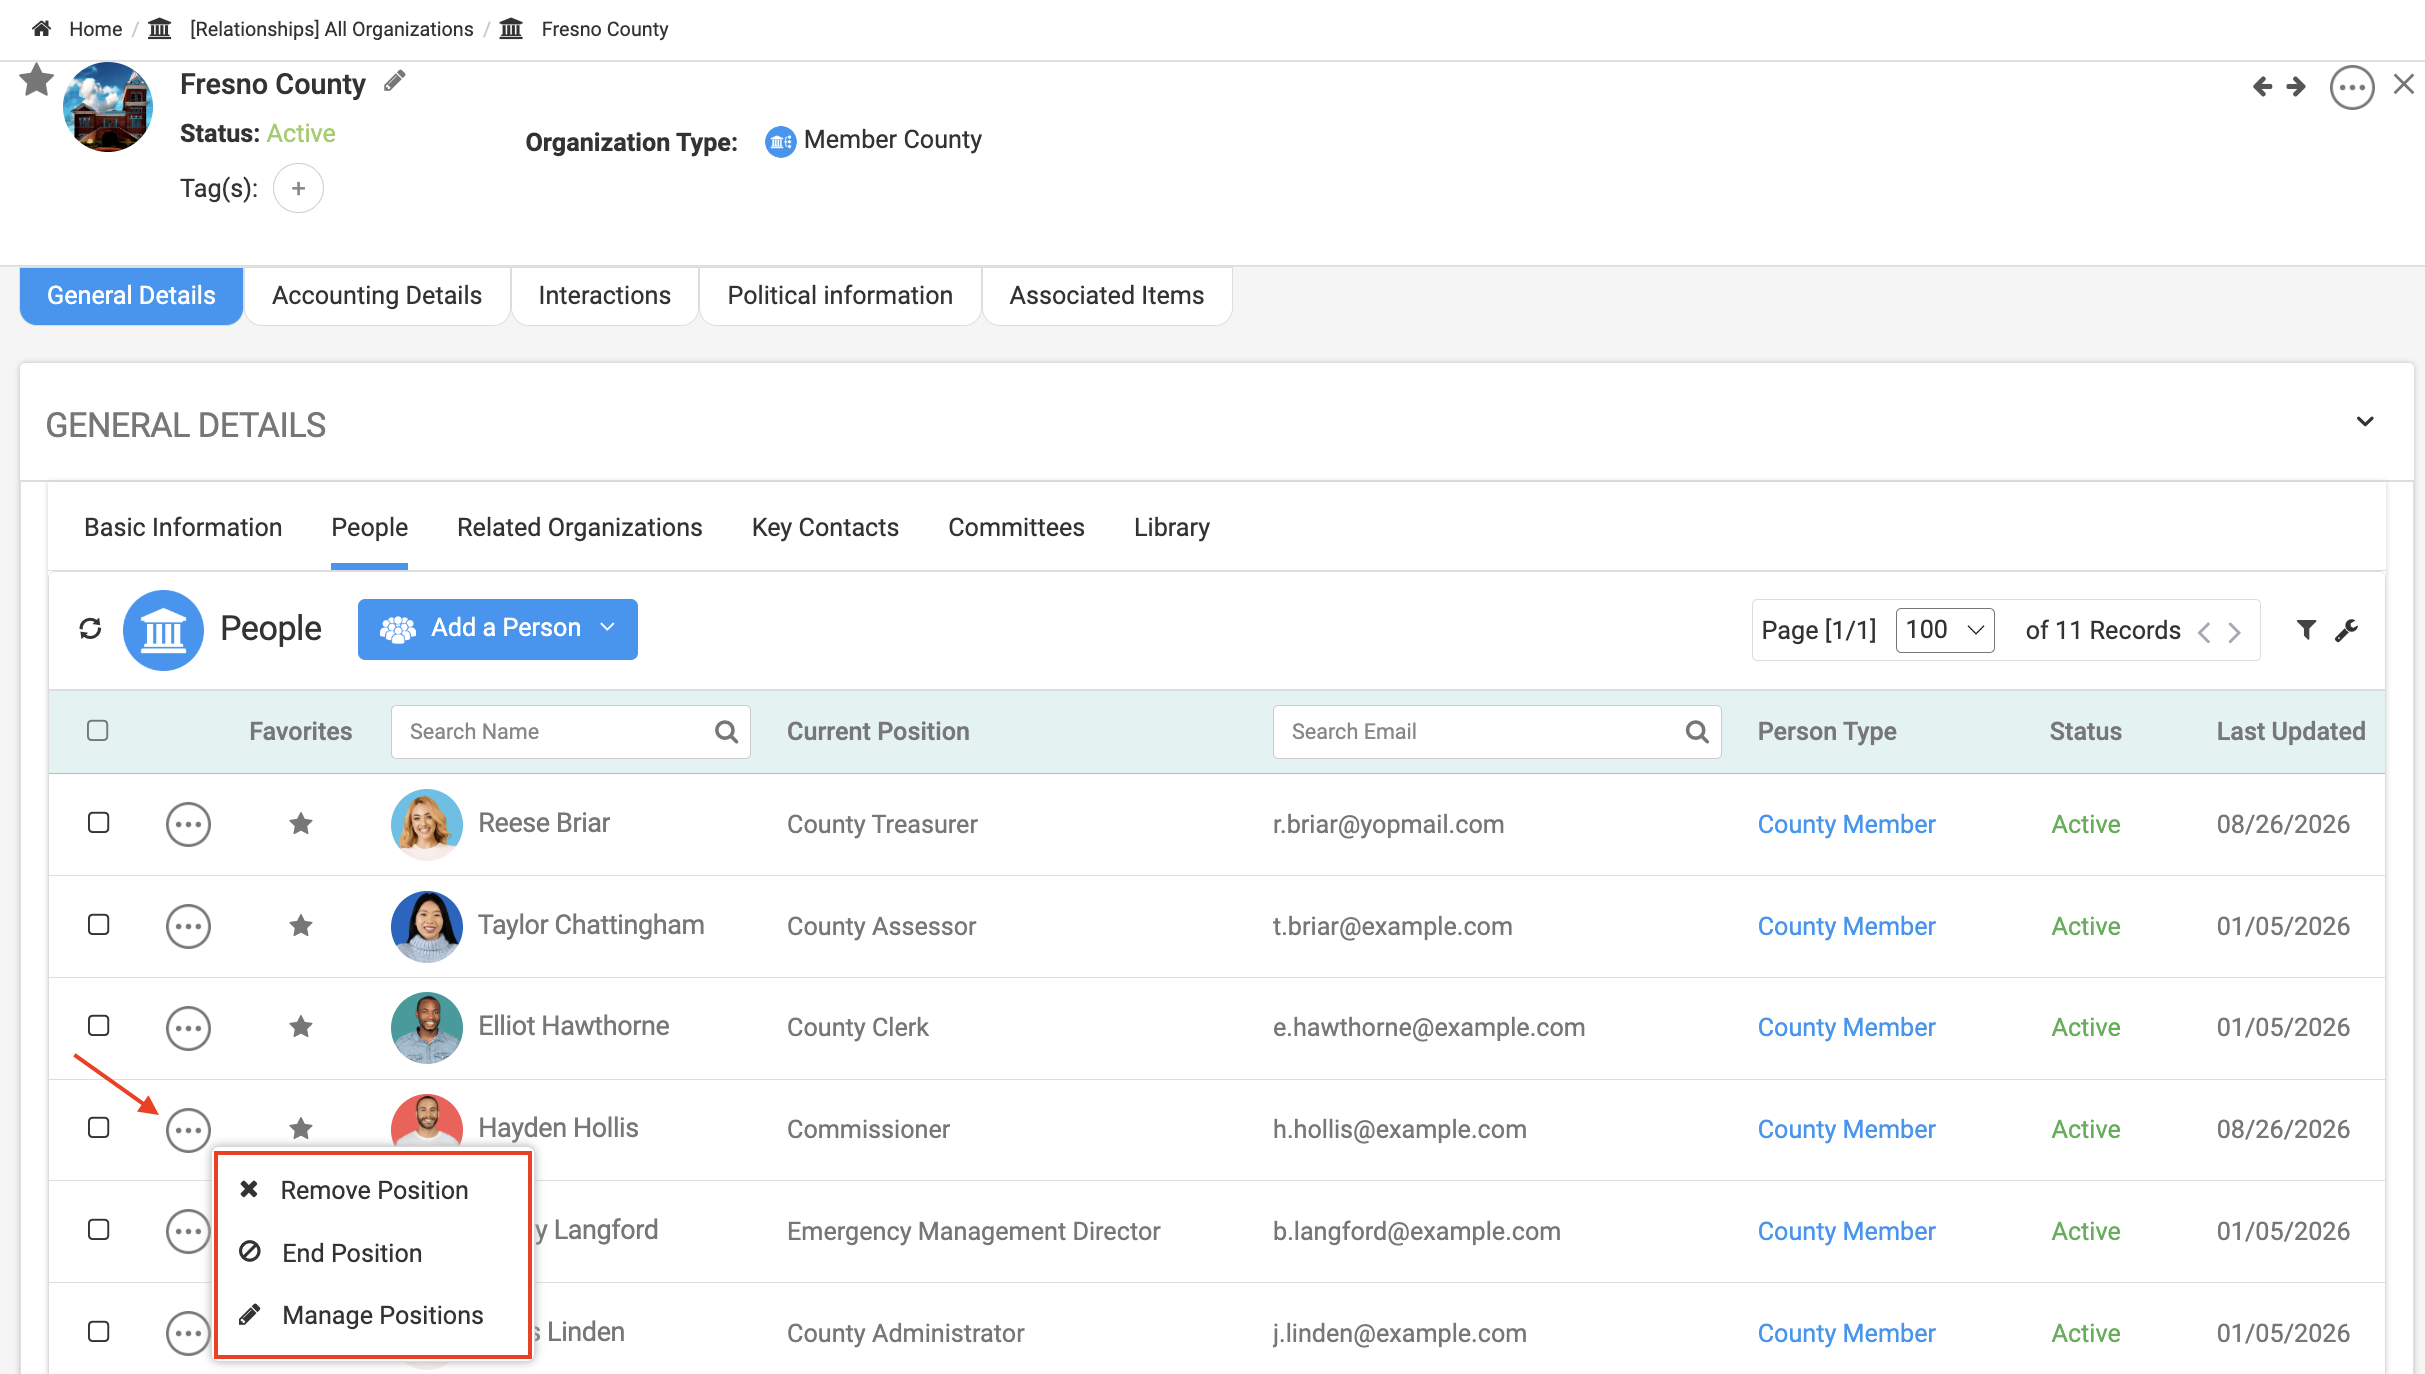Open Reese Briar's County Member link
Image resolution: width=2425 pixels, height=1374 pixels.
1846,824
